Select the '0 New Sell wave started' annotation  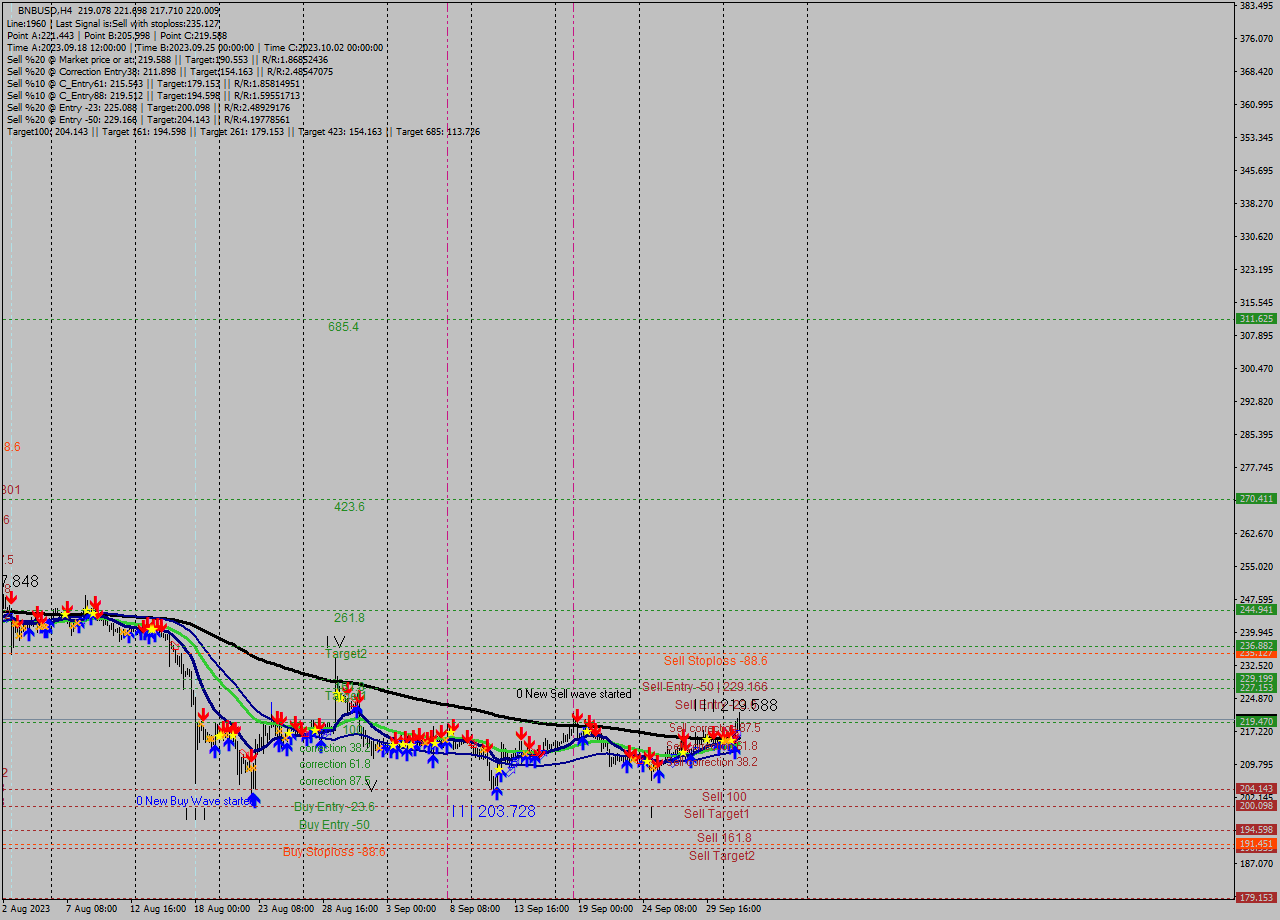574,693
